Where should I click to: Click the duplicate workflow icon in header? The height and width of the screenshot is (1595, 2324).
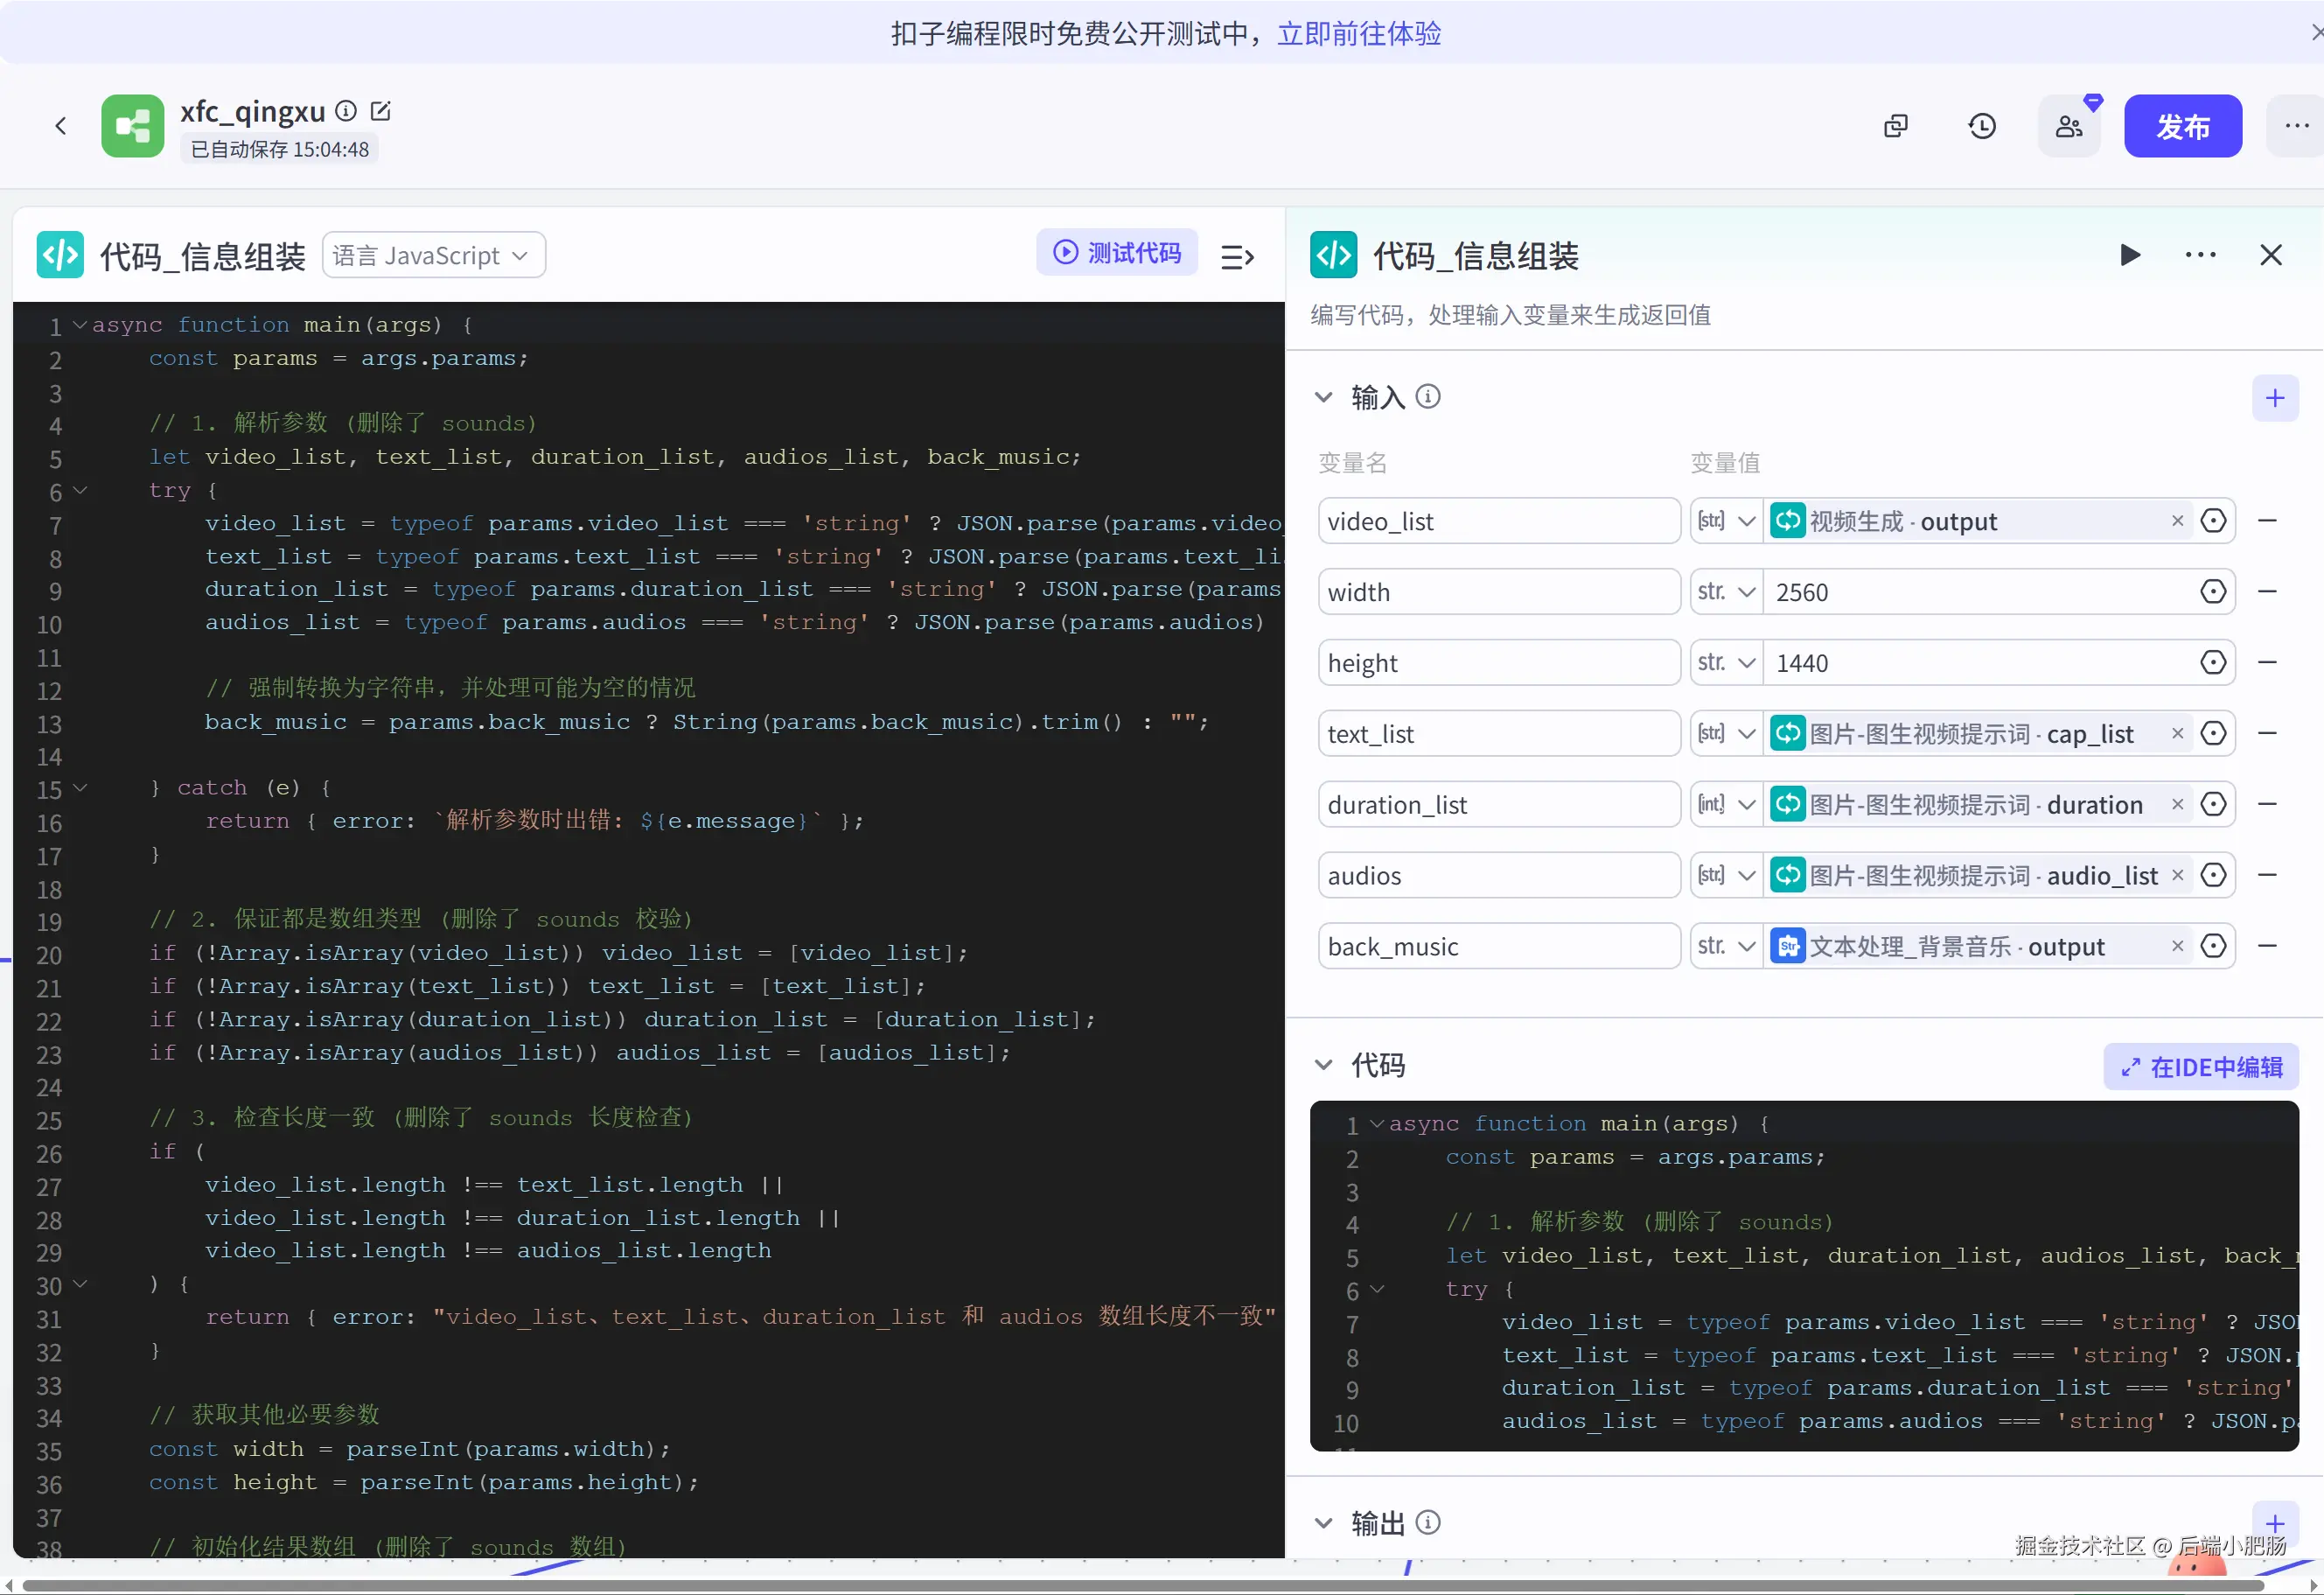coord(1895,126)
